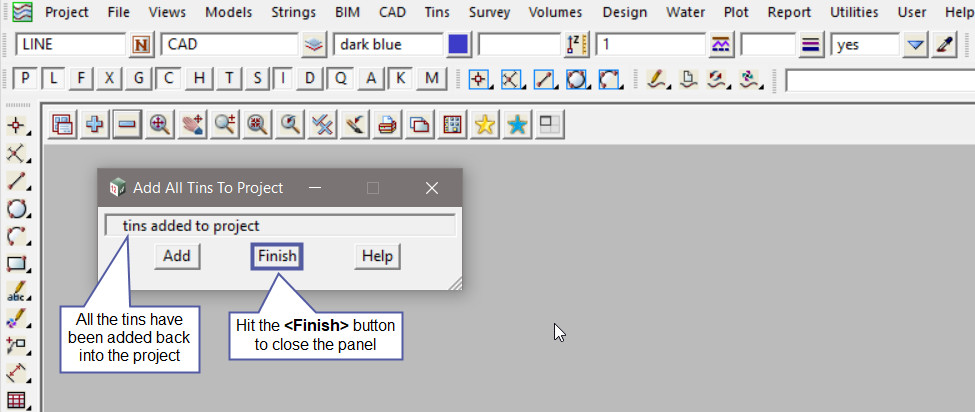
Task: Open the Project menu
Action: (x=67, y=12)
